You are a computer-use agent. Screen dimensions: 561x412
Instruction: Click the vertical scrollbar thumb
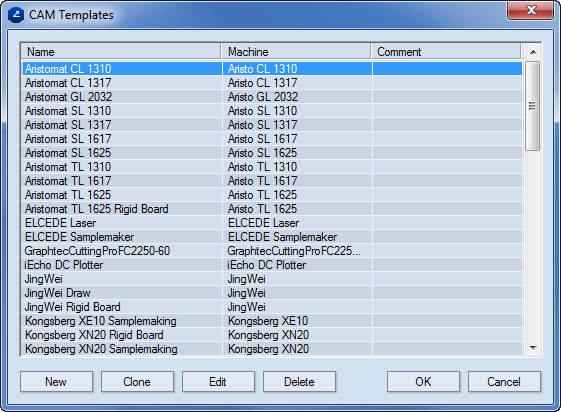click(x=533, y=106)
